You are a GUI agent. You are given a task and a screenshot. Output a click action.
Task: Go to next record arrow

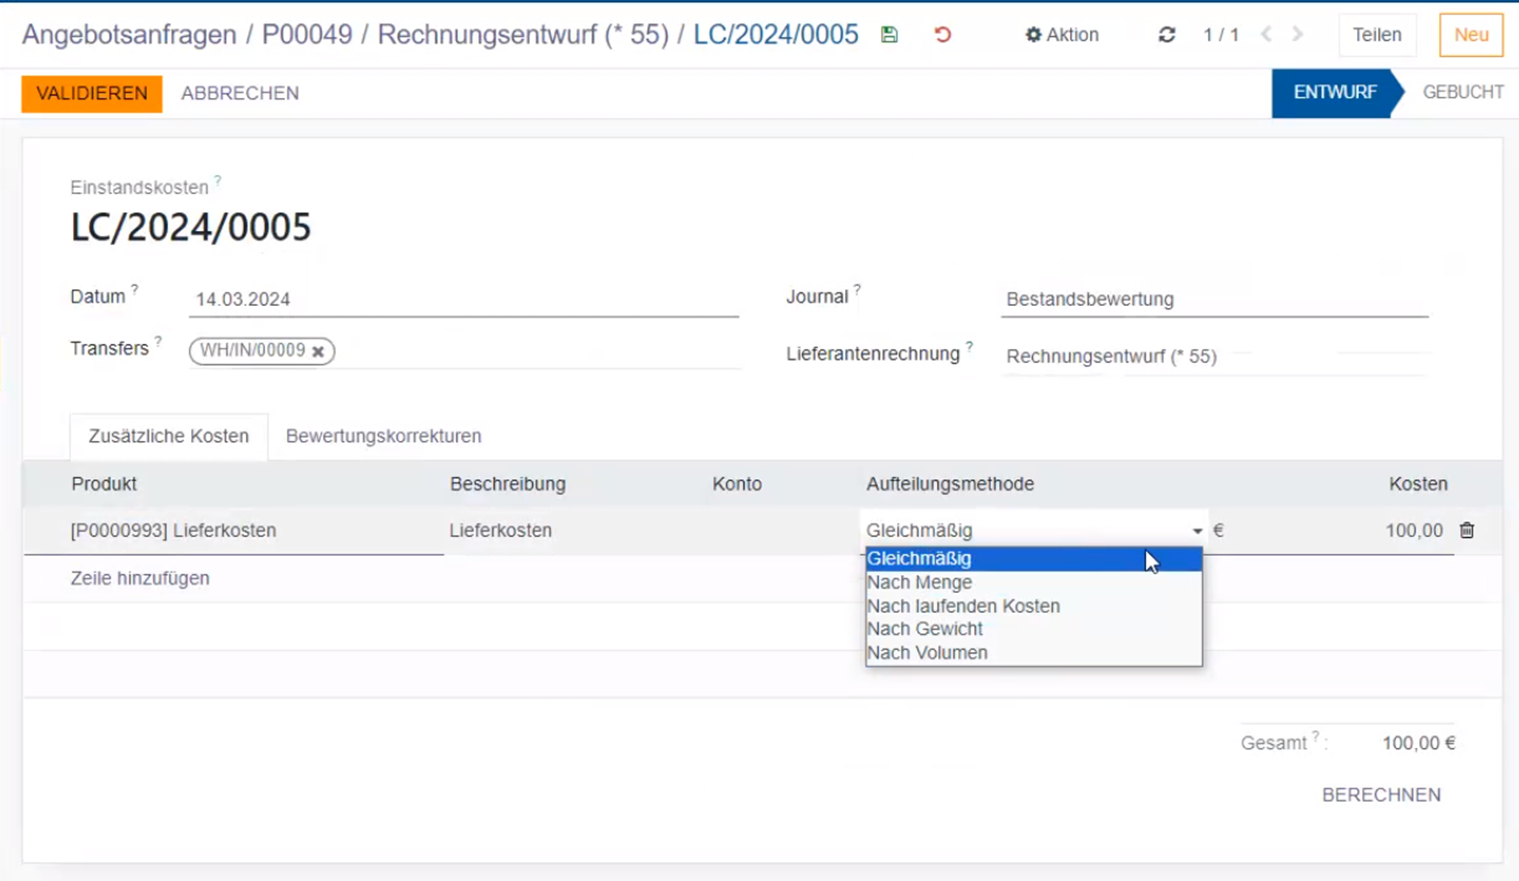click(1298, 35)
